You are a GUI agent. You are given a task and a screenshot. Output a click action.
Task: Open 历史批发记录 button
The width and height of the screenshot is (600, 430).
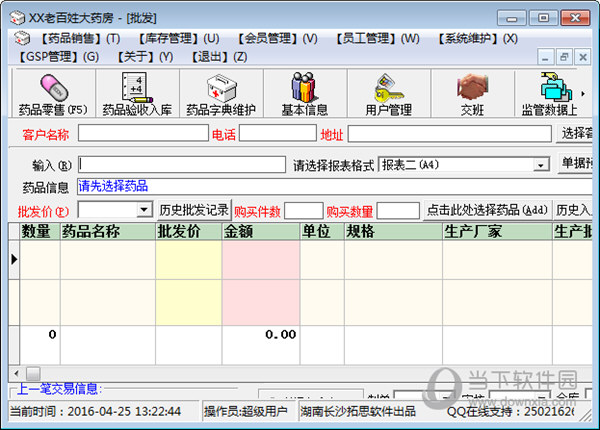(194, 210)
